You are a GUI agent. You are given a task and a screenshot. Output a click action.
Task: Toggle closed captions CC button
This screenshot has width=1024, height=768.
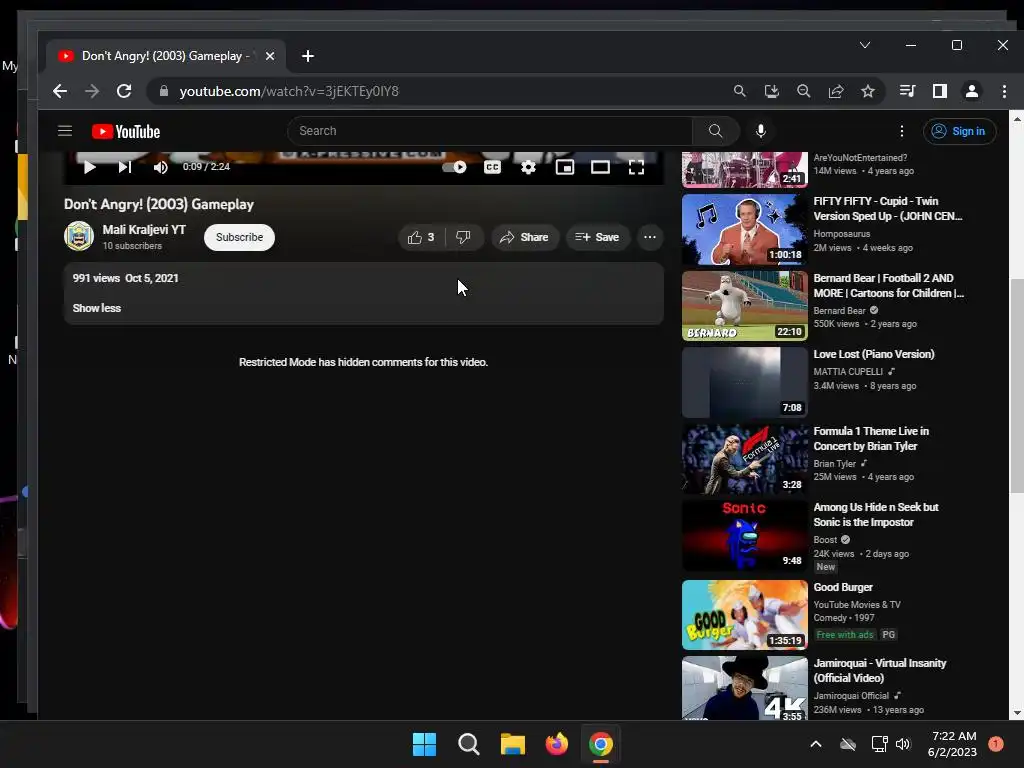(492, 167)
